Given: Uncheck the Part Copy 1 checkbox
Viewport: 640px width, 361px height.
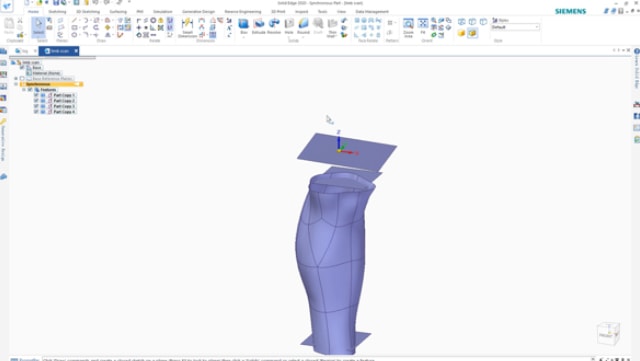Looking at the screenshot, I should pyautogui.click(x=36, y=95).
